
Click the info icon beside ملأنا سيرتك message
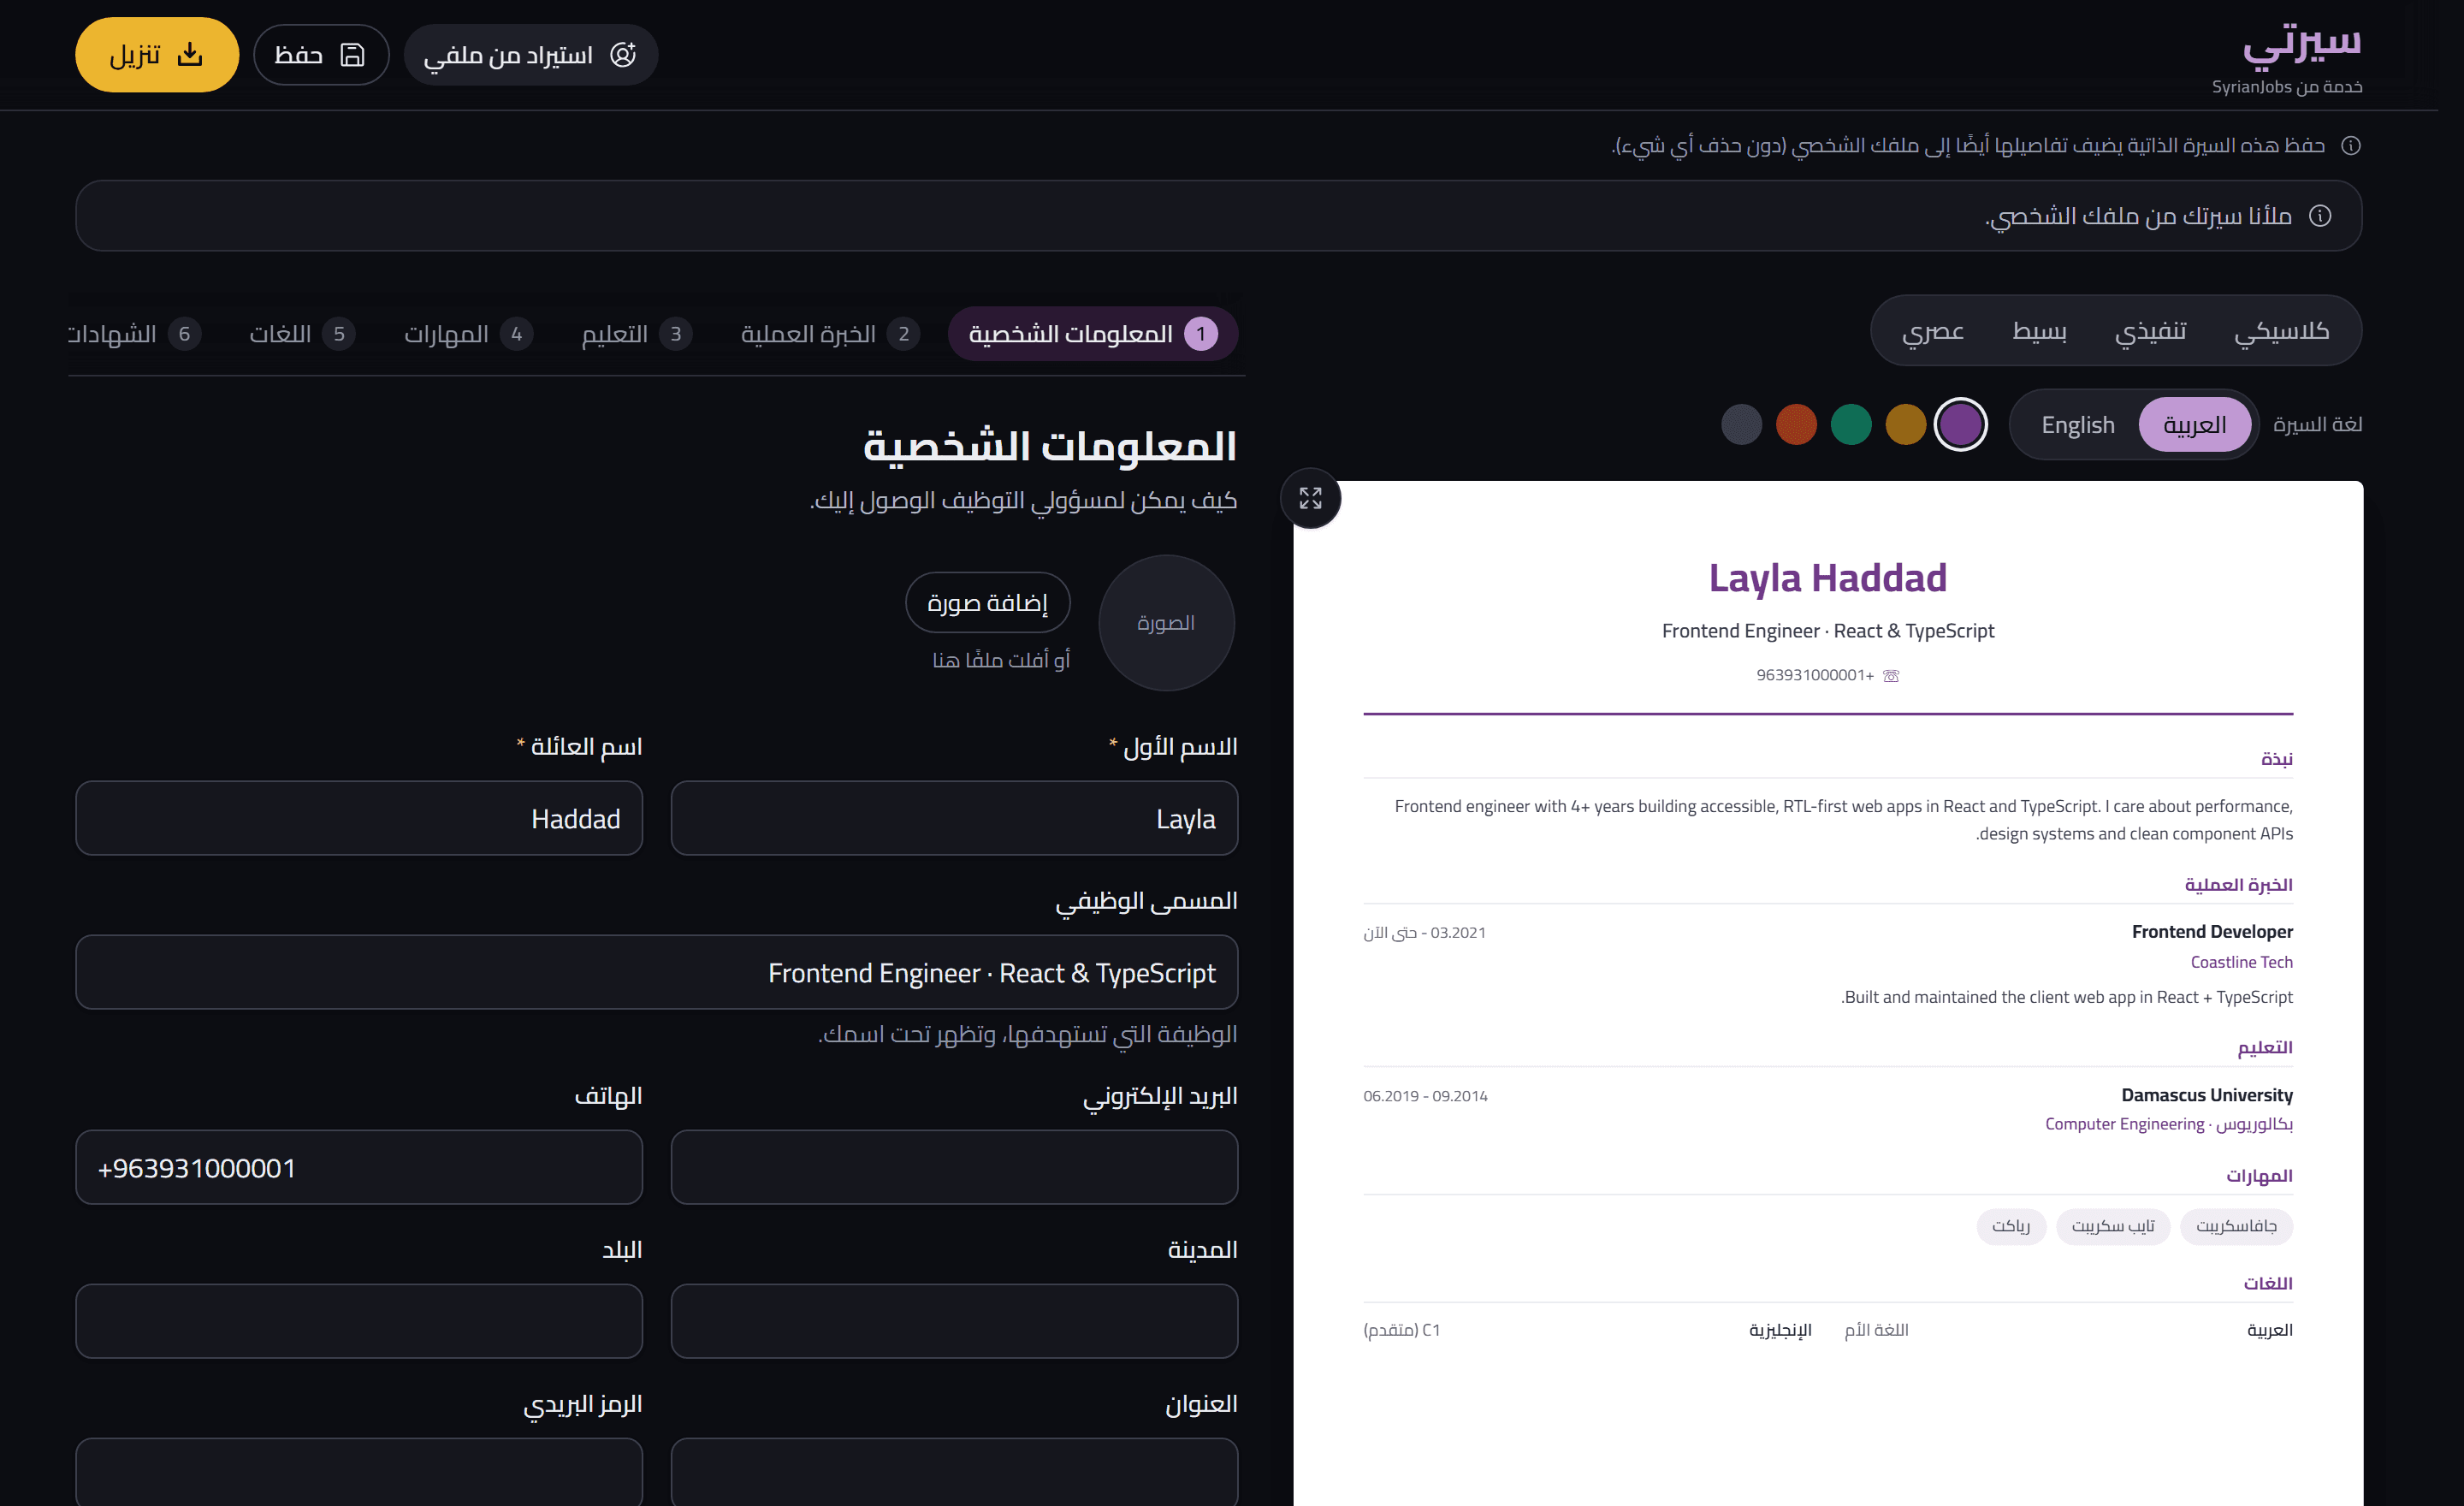2320,216
